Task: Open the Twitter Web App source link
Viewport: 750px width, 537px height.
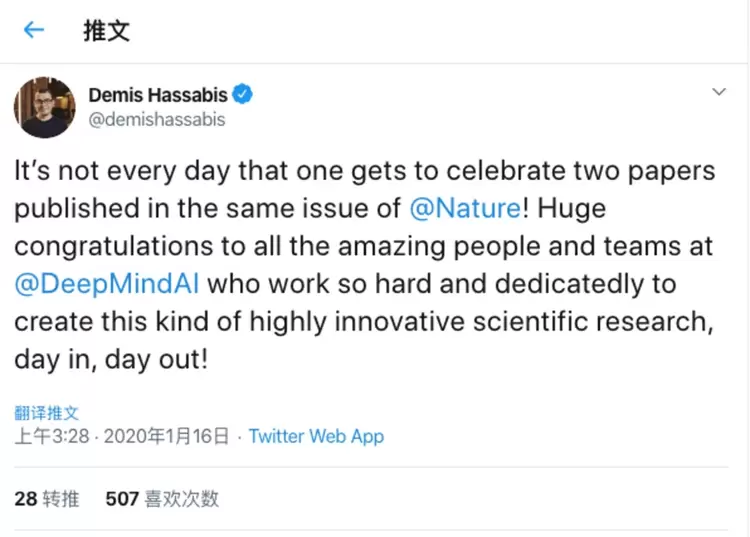Action: tap(316, 436)
